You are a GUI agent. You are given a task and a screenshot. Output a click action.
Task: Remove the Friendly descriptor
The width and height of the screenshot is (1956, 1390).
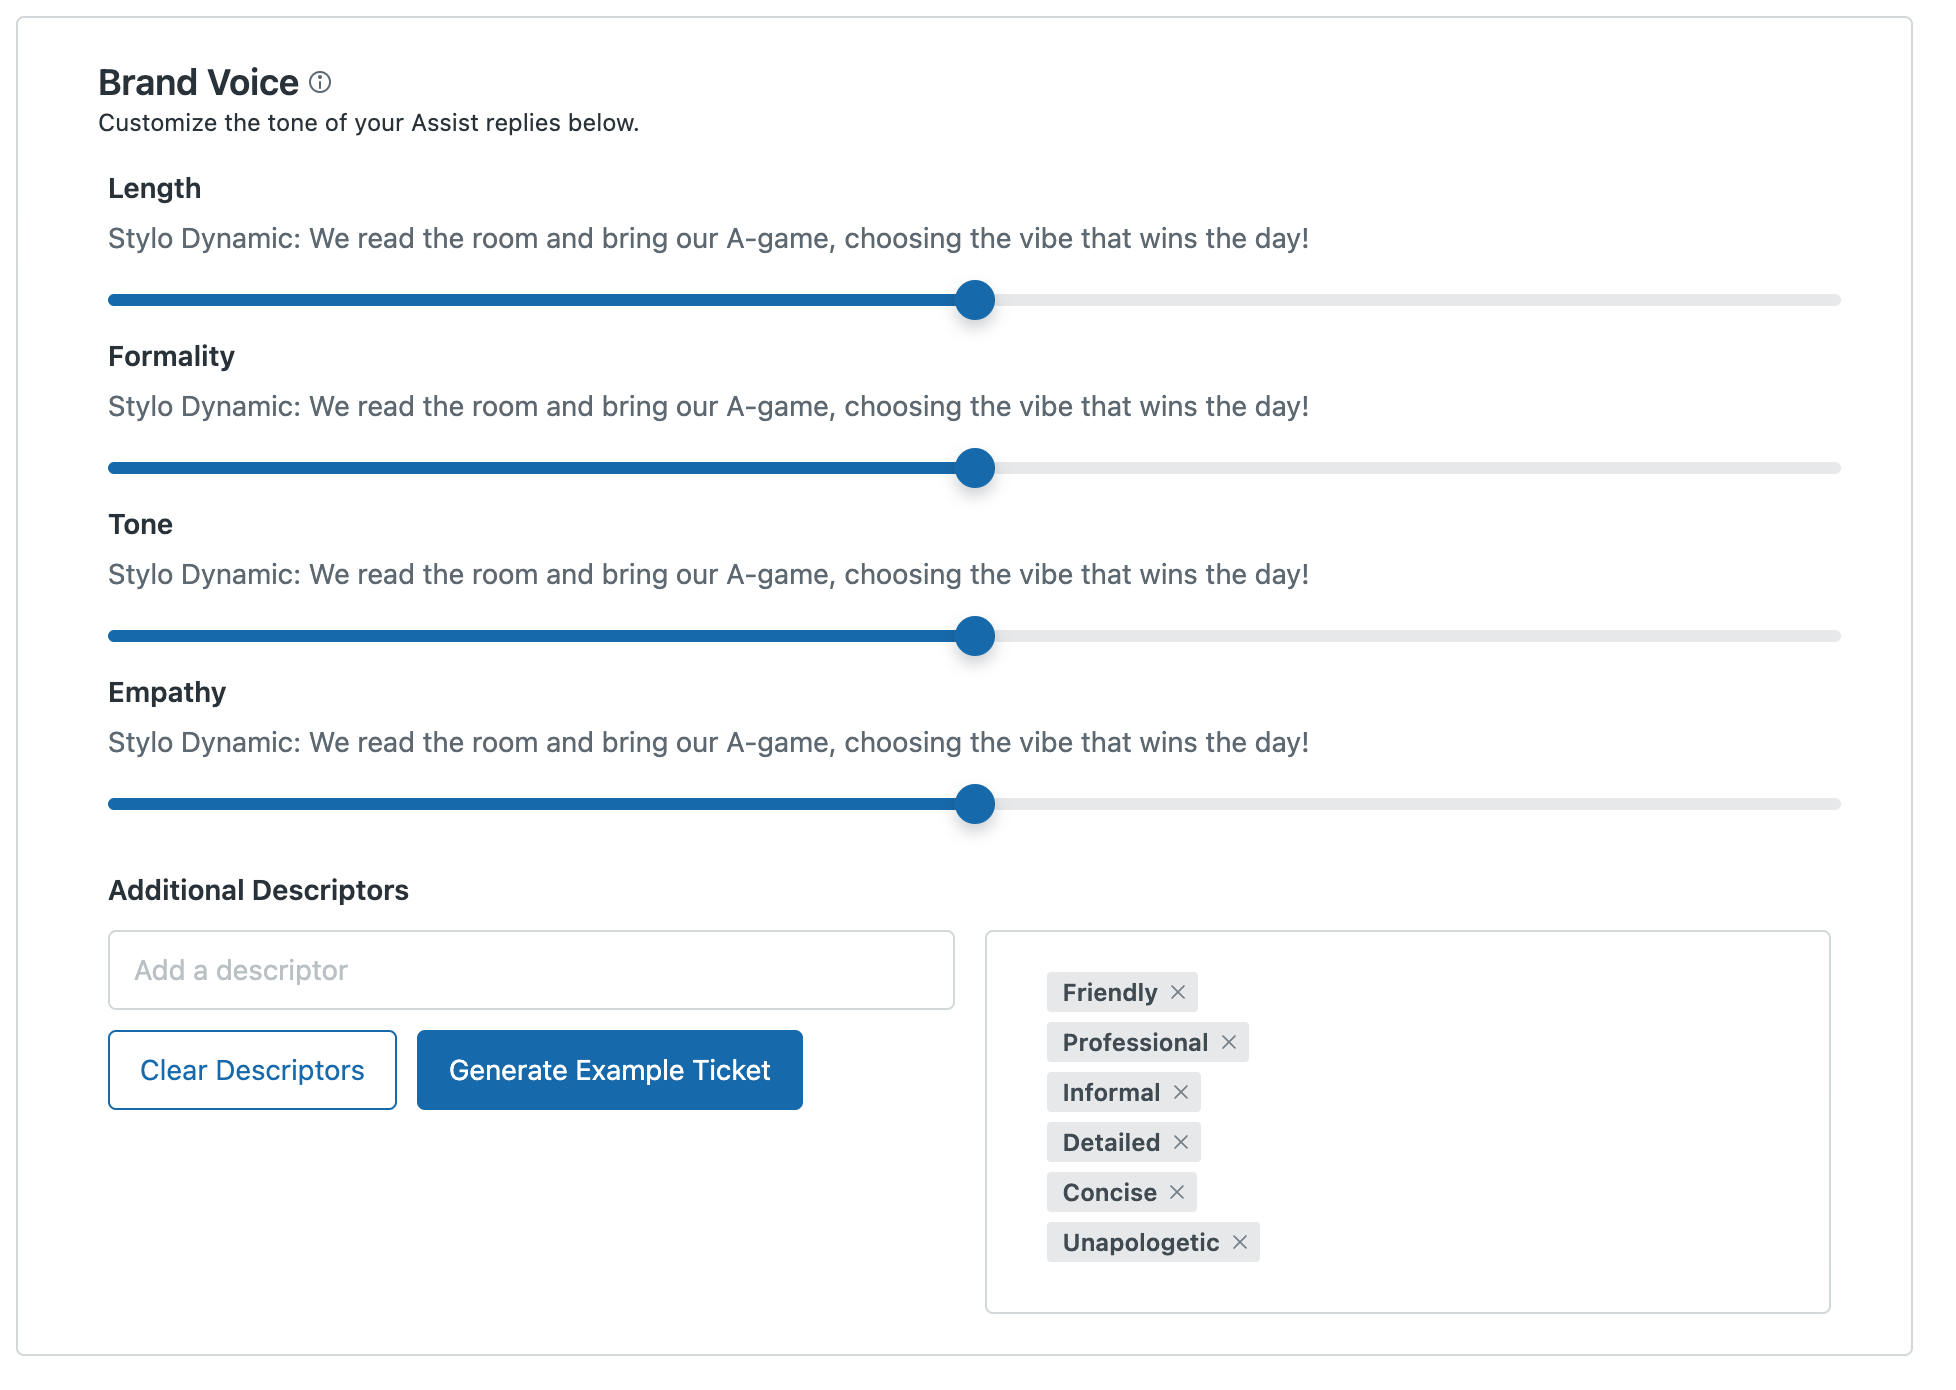(x=1177, y=992)
